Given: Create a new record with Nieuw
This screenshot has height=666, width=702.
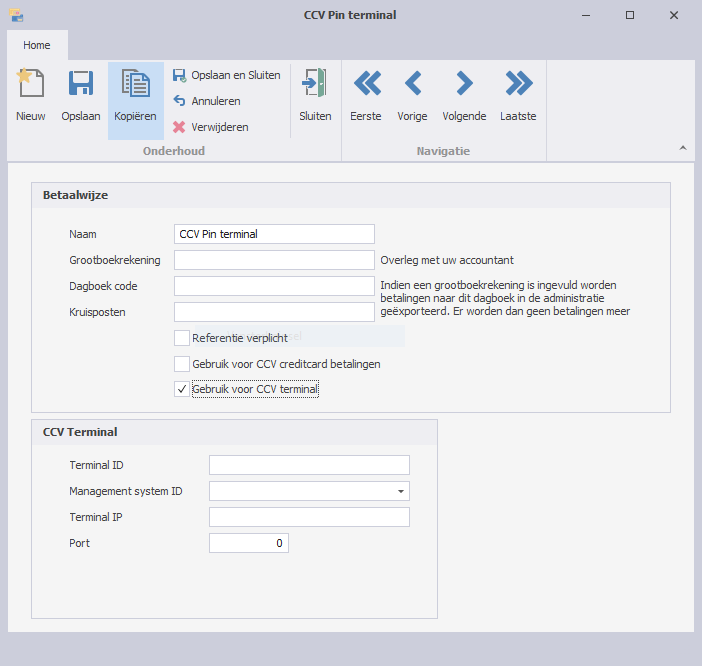Looking at the screenshot, I should tap(30, 95).
